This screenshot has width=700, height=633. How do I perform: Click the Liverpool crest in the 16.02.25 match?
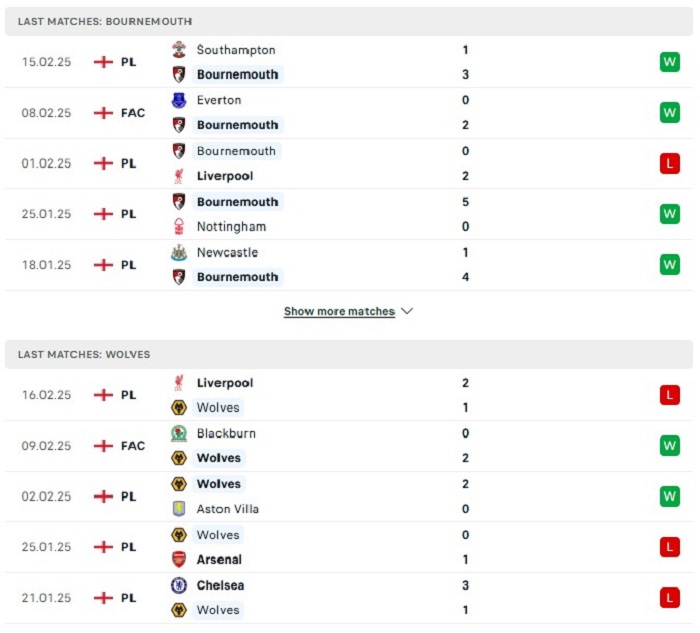tap(179, 382)
